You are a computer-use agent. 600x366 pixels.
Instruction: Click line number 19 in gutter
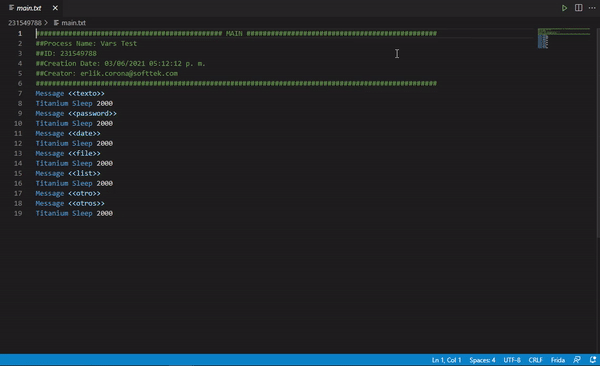[18, 213]
